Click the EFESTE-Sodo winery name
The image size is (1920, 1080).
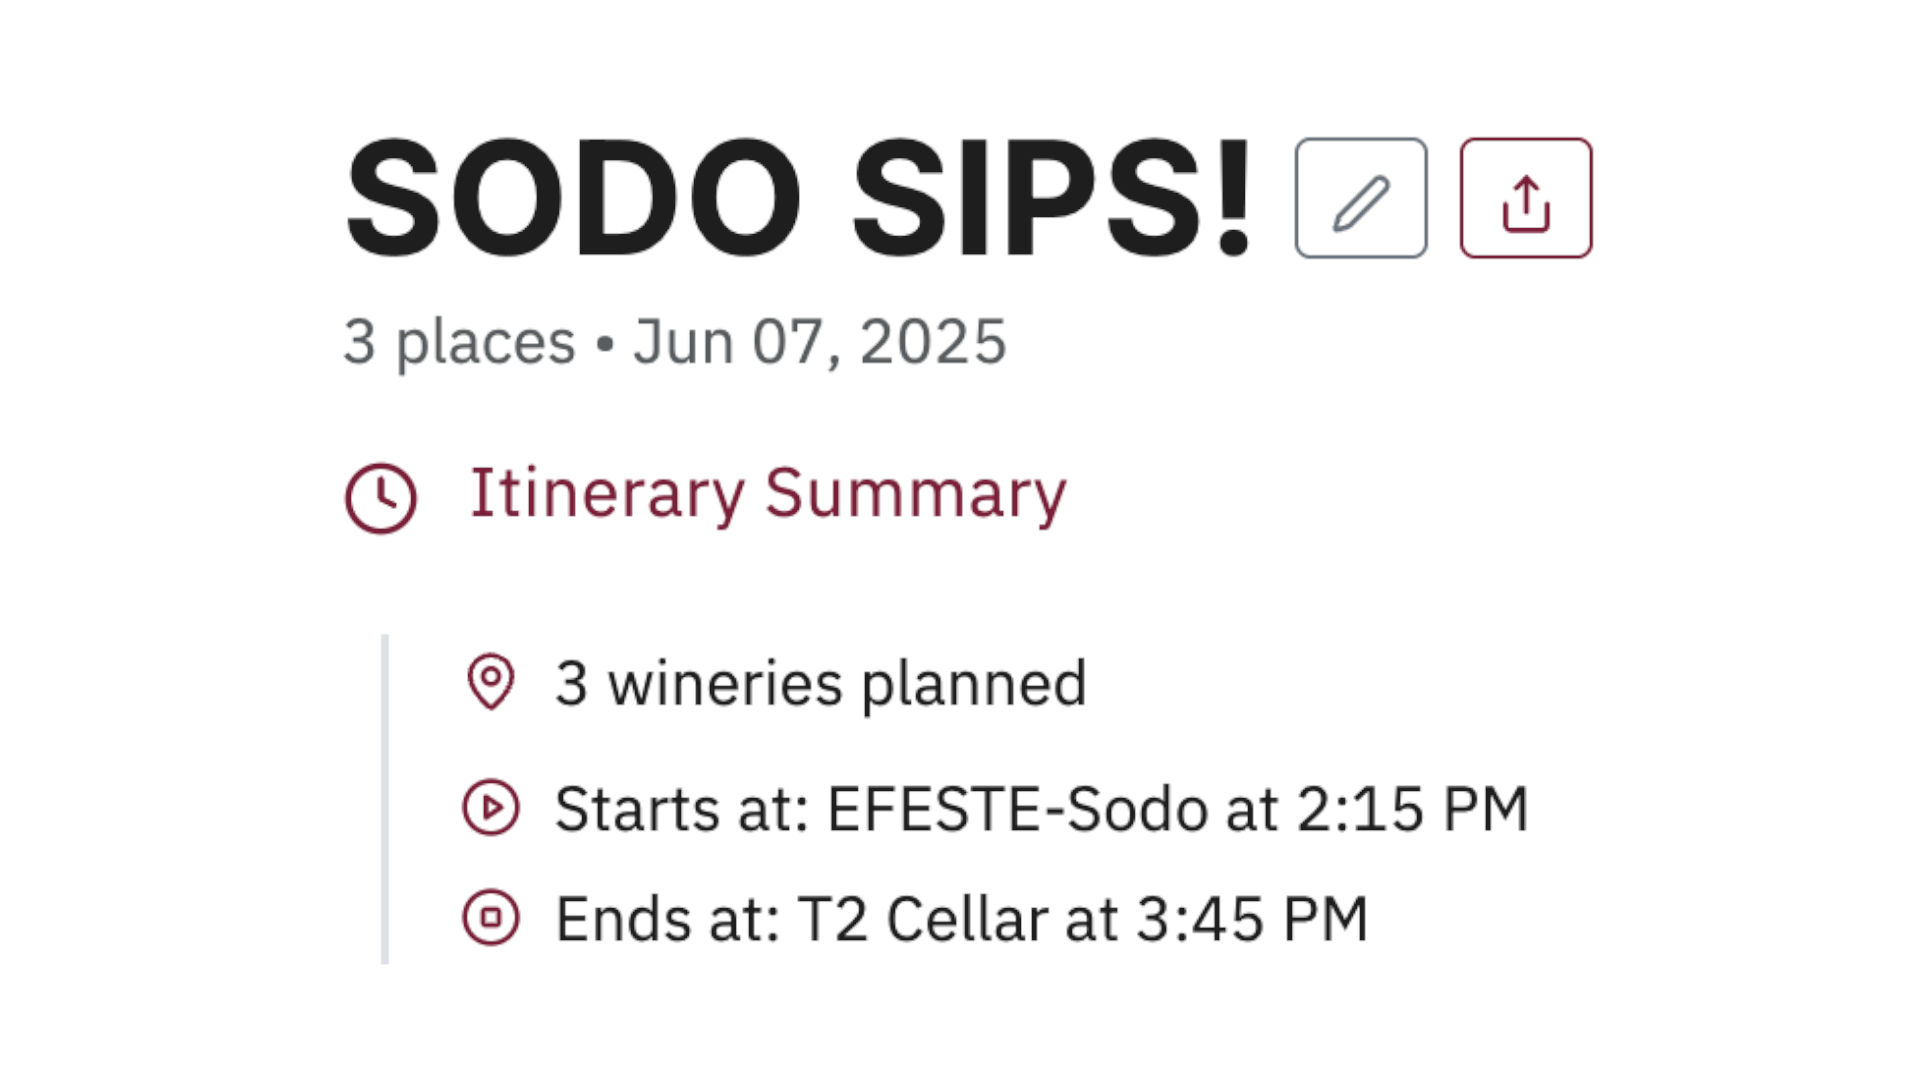tap(1010, 808)
